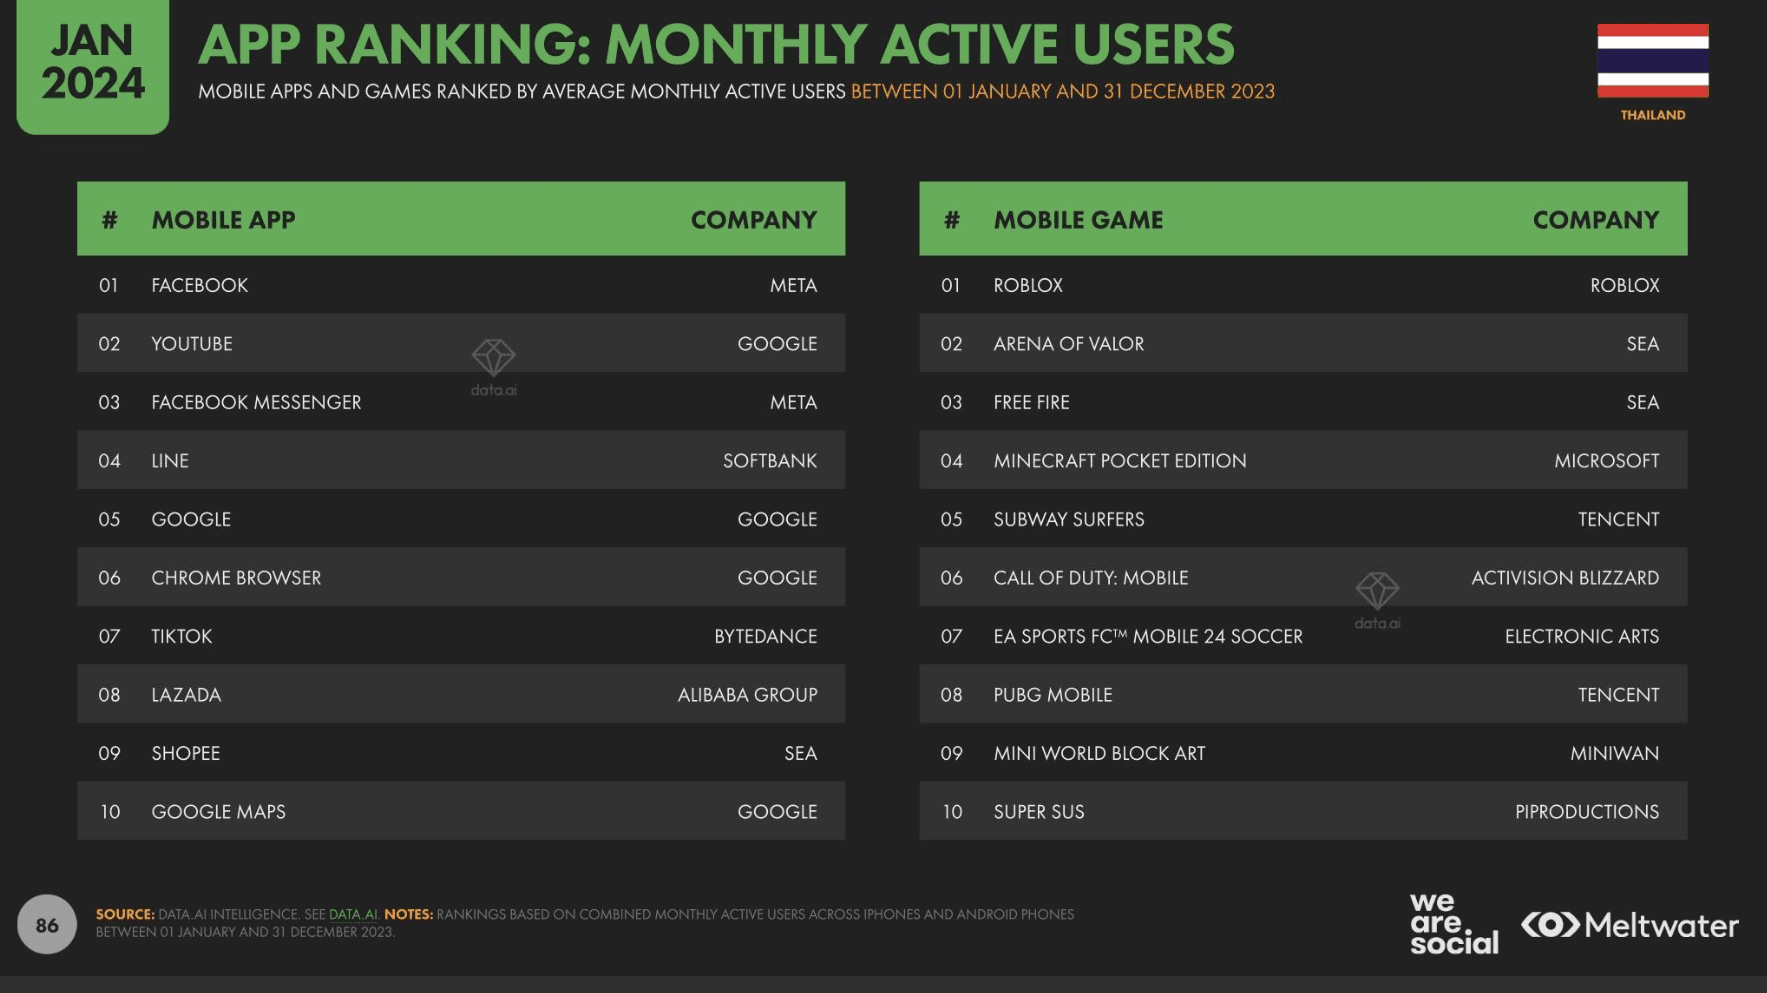Screen dimensions: 1767x993
Task: Select the Super Sus game row
Action: pos(1302,812)
